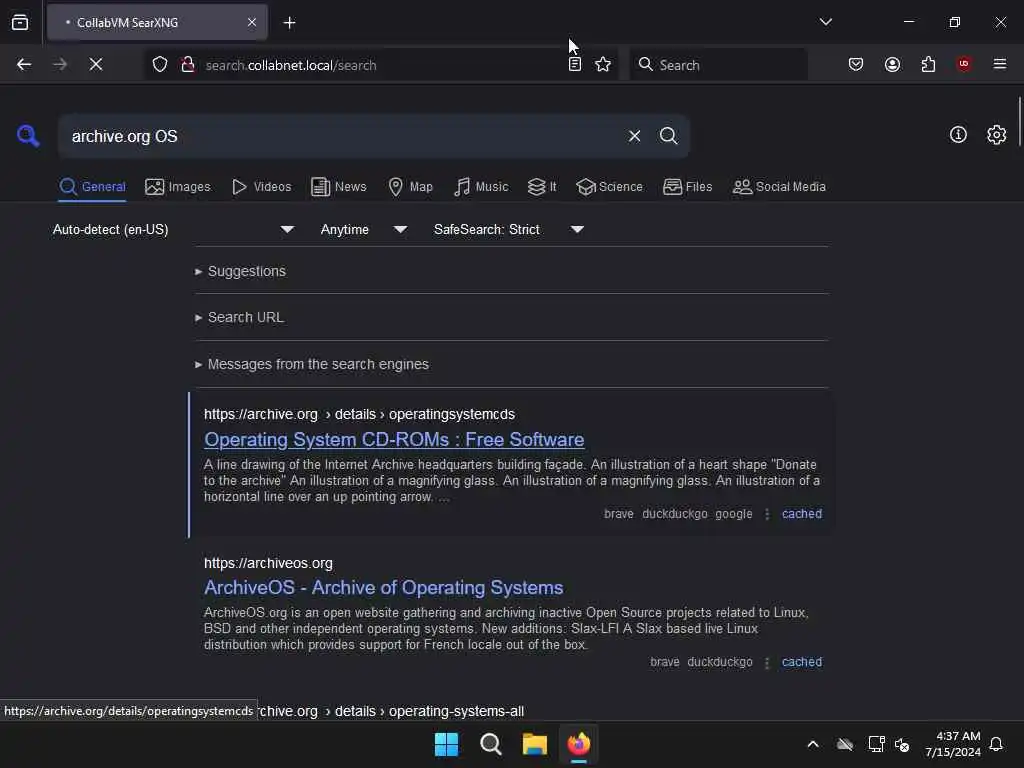Select the General category tab
The width and height of the screenshot is (1024, 768).
(92, 187)
